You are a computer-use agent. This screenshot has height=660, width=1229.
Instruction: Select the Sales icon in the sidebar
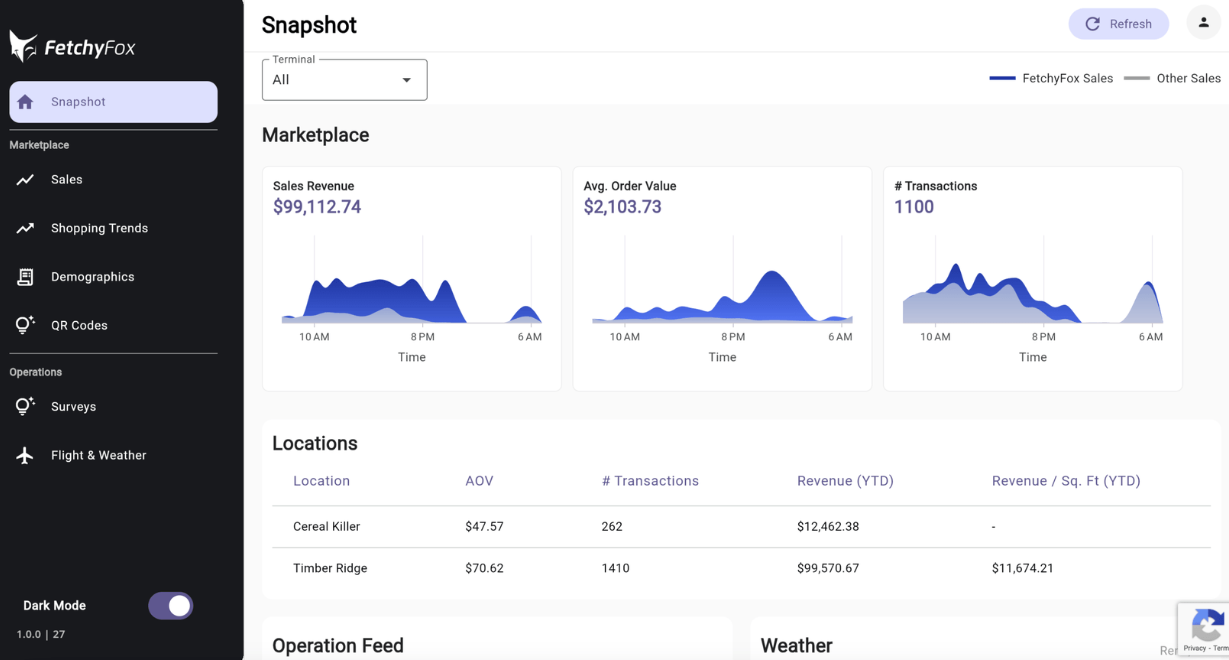pos(26,179)
